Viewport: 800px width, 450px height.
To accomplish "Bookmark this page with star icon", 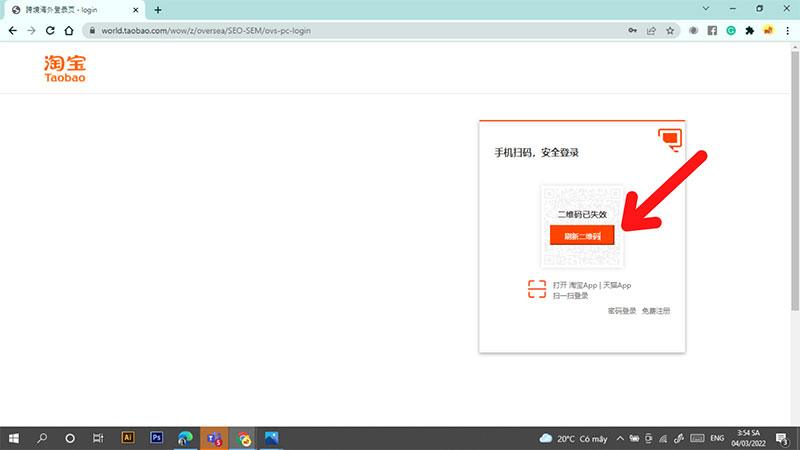I will [x=670, y=31].
